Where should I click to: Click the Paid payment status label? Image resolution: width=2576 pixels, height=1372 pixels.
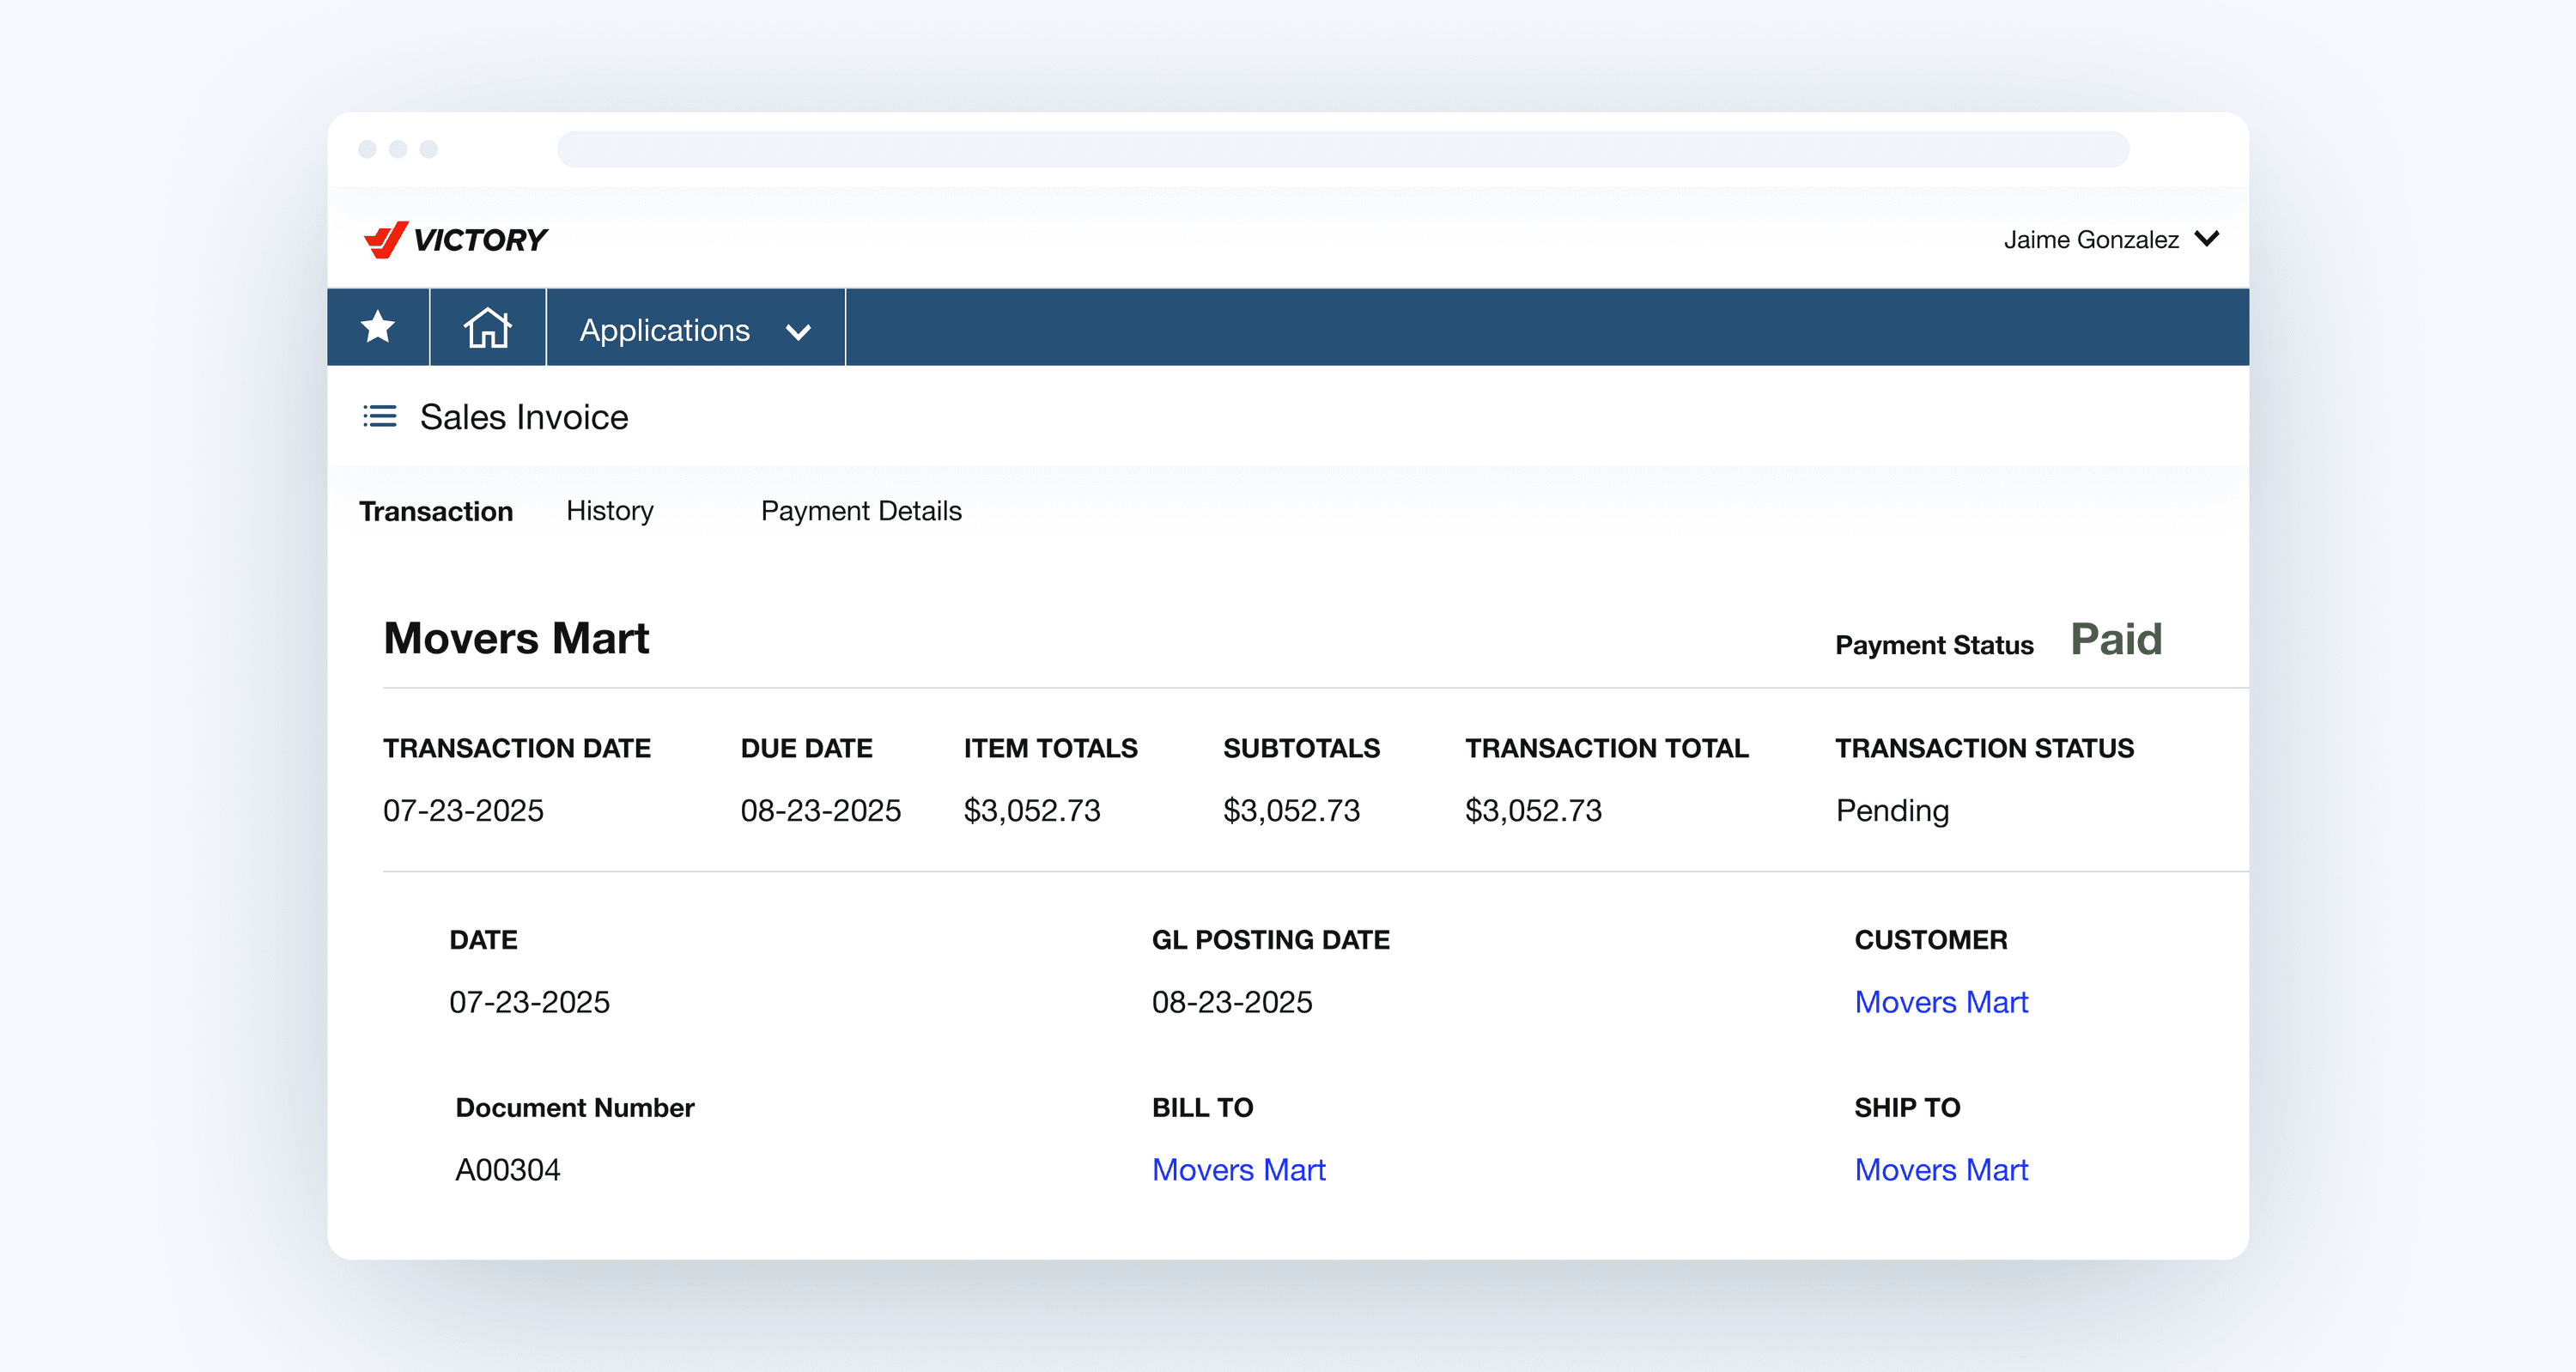[x=2116, y=640]
